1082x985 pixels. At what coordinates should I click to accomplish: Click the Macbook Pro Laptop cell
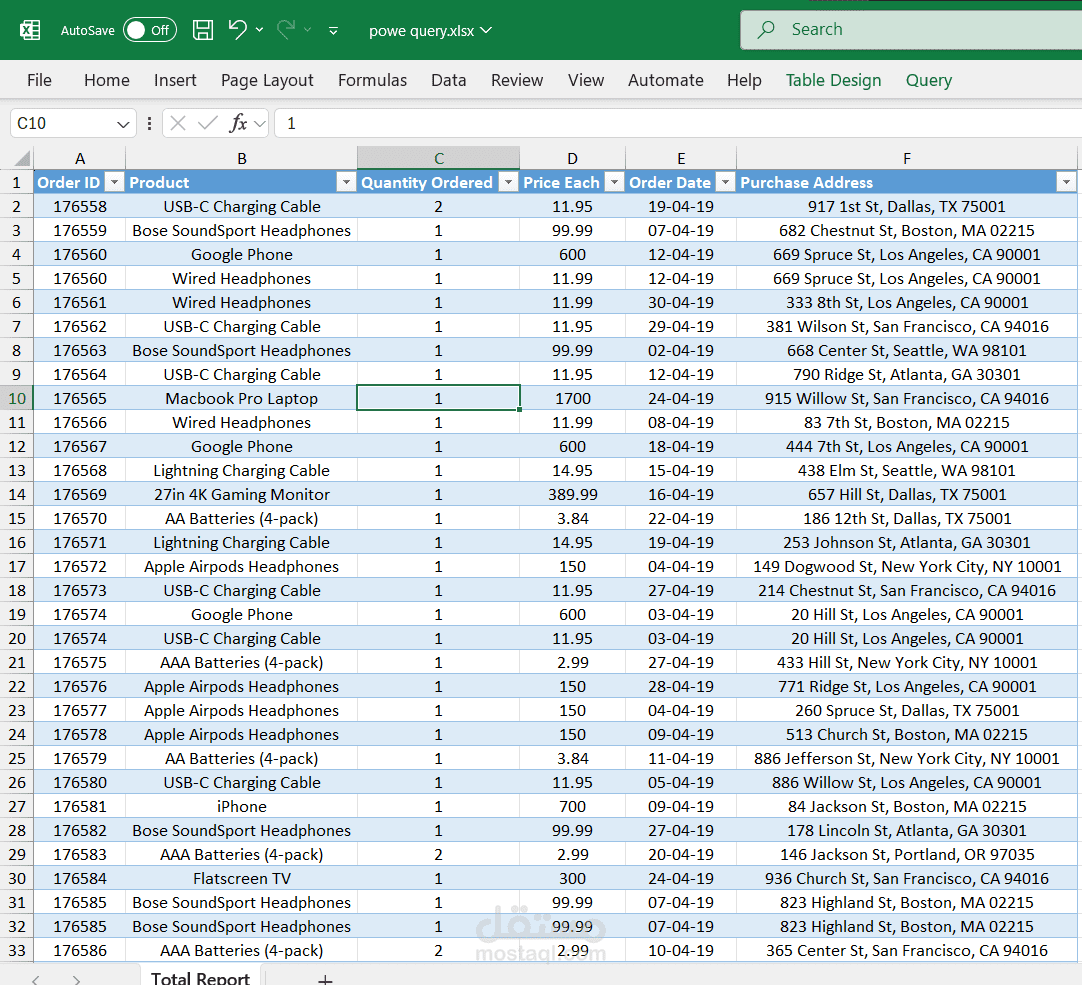pos(242,399)
